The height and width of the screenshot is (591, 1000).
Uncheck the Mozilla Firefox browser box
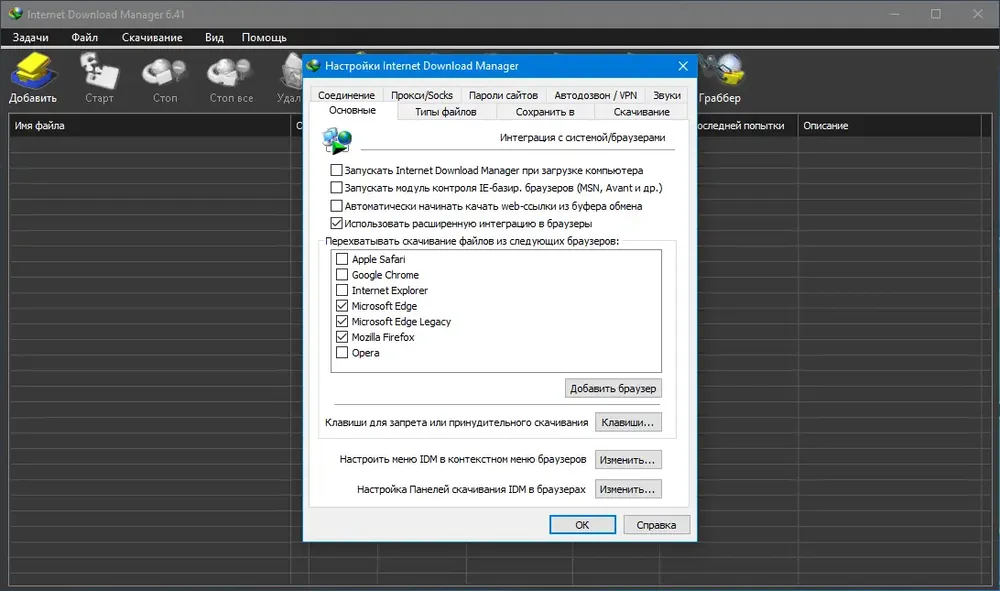(342, 337)
